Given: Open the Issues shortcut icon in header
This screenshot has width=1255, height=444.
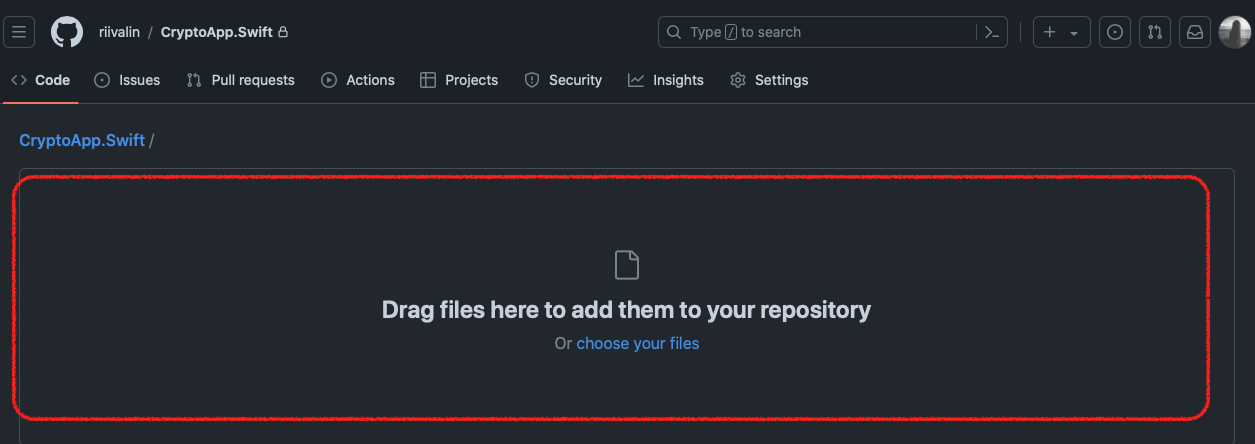Looking at the screenshot, I should click(1115, 32).
